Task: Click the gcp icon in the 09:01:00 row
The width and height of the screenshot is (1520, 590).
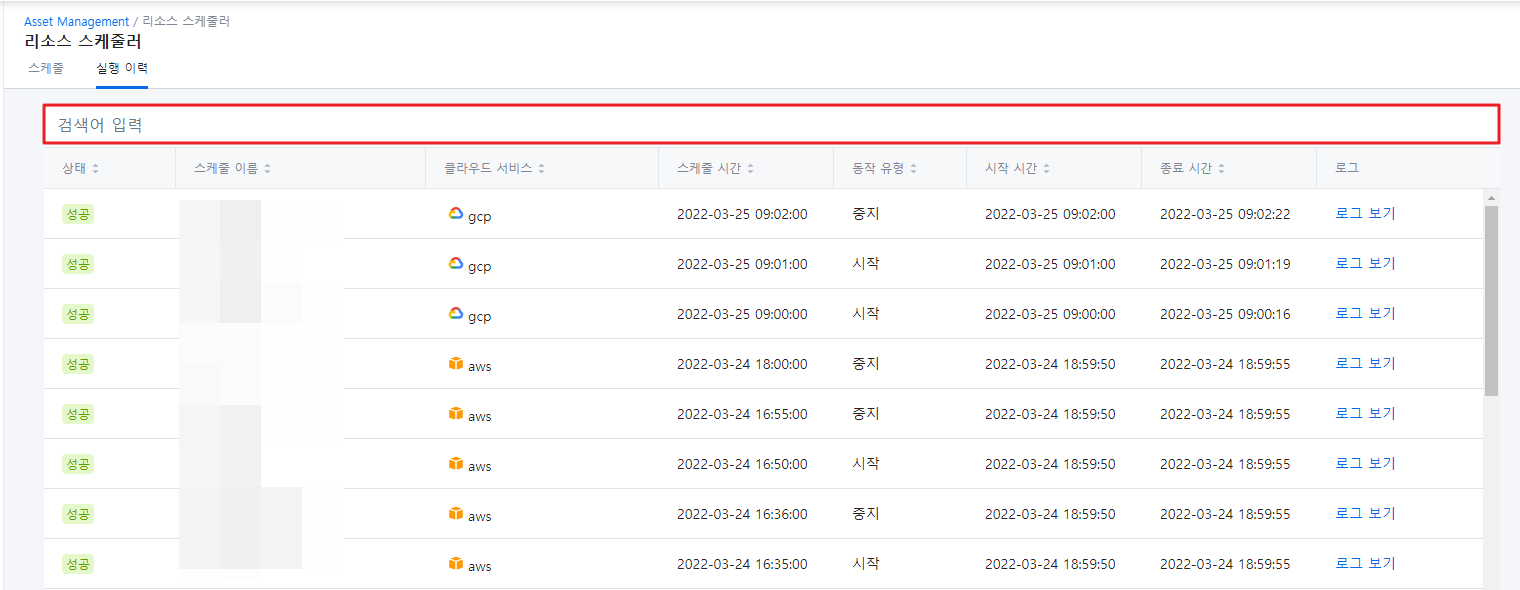Action: (456, 263)
